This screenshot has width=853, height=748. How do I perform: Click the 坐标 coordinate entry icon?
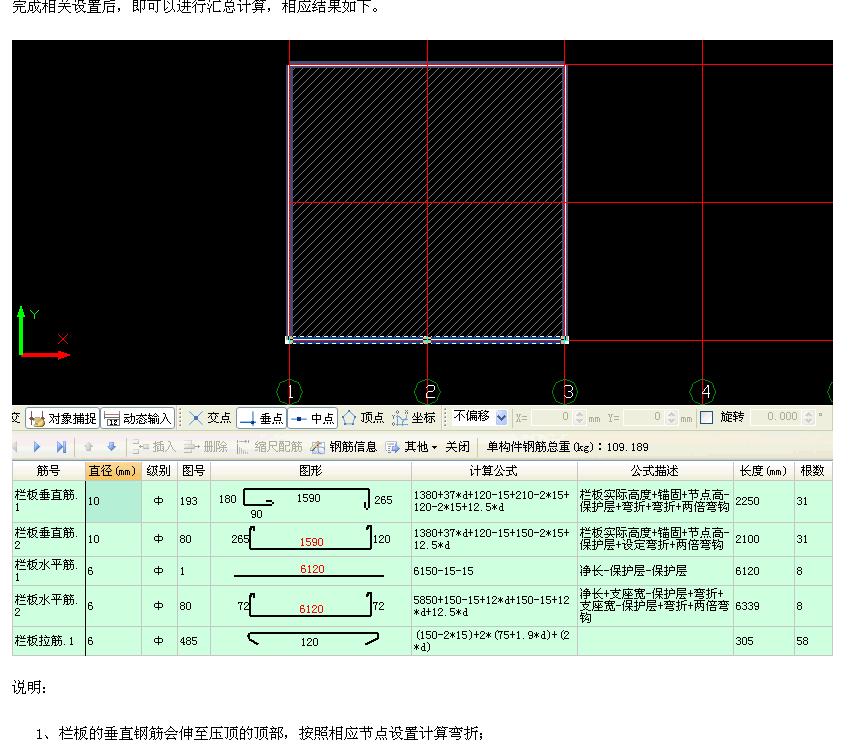click(414, 418)
